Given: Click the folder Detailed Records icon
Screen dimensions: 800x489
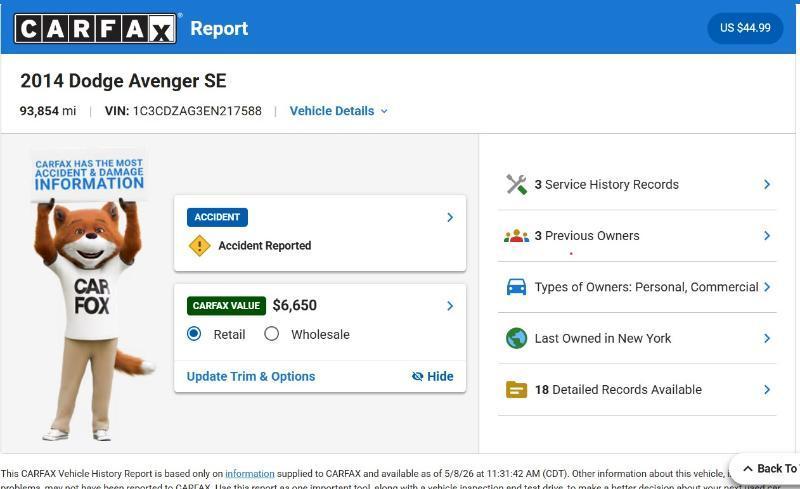Looking at the screenshot, I should coord(516,389).
